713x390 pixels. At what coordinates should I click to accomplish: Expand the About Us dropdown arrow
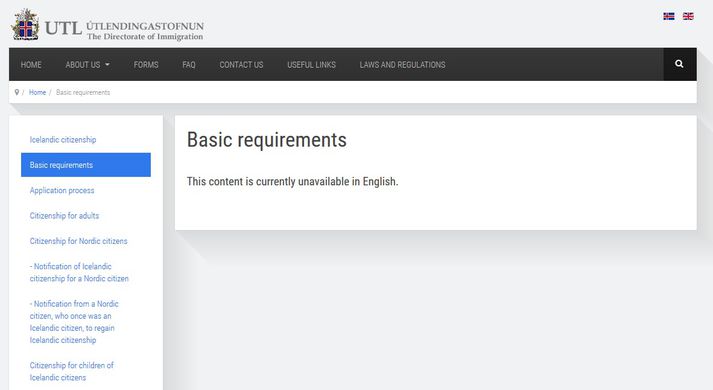click(107, 65)
